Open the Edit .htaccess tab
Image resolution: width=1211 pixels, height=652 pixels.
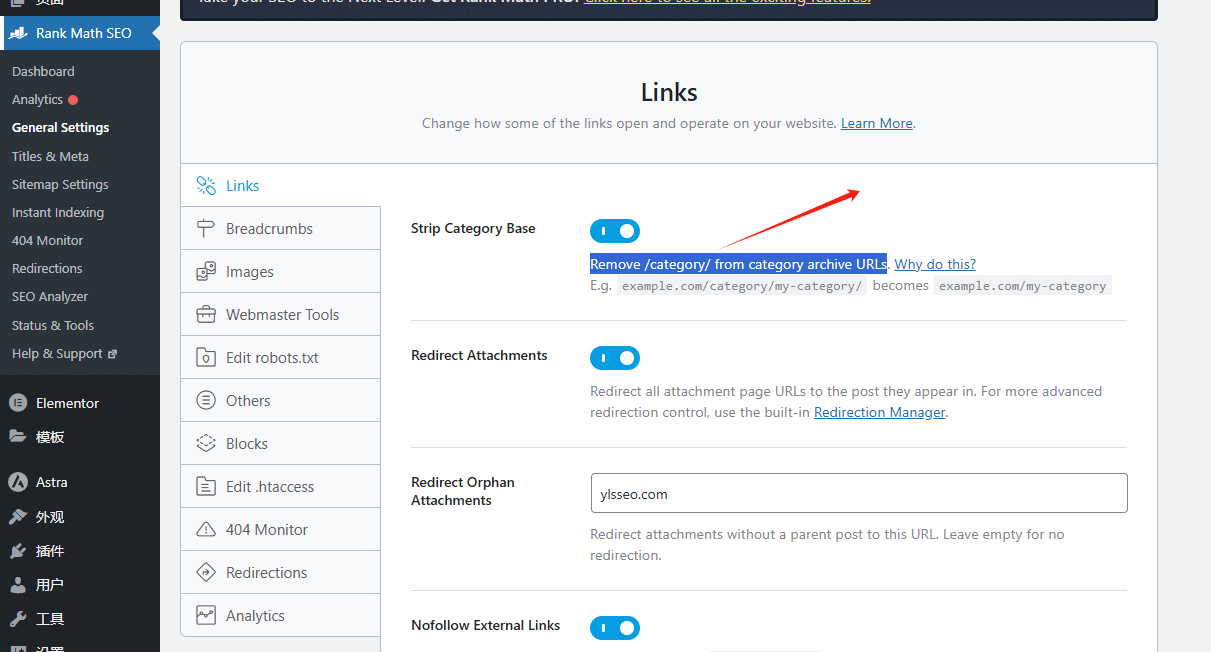tap(281, 486)
